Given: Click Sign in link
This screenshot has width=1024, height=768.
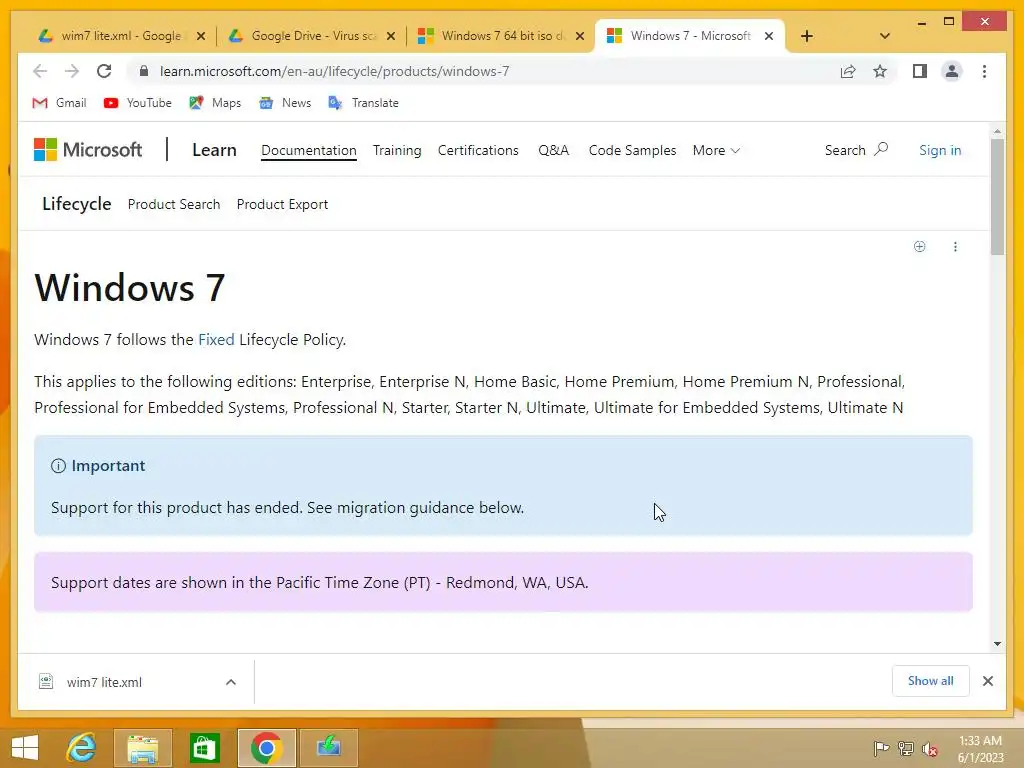Looking at the screenshot, I should (x=940, y=150).
